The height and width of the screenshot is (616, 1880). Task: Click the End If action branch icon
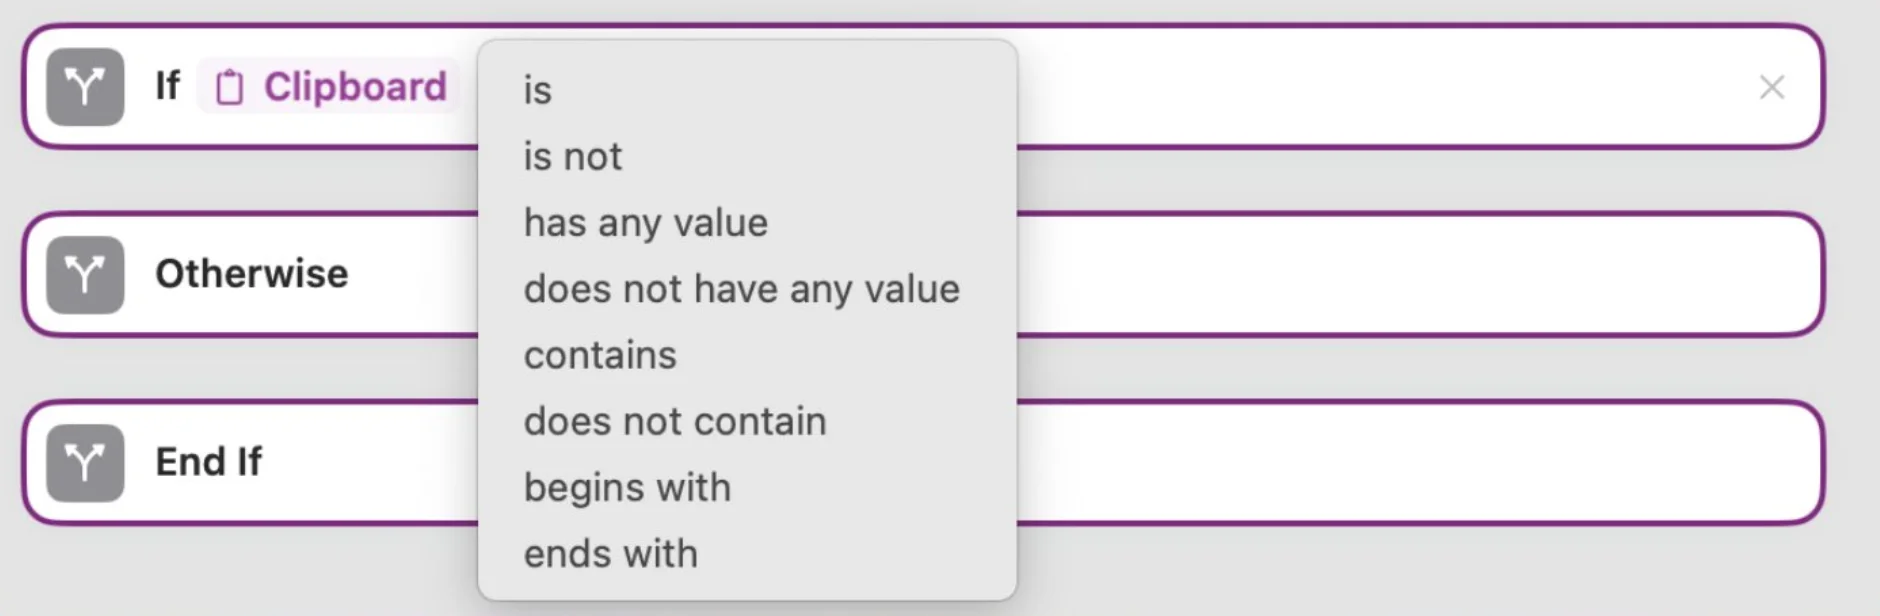point(85,463)
